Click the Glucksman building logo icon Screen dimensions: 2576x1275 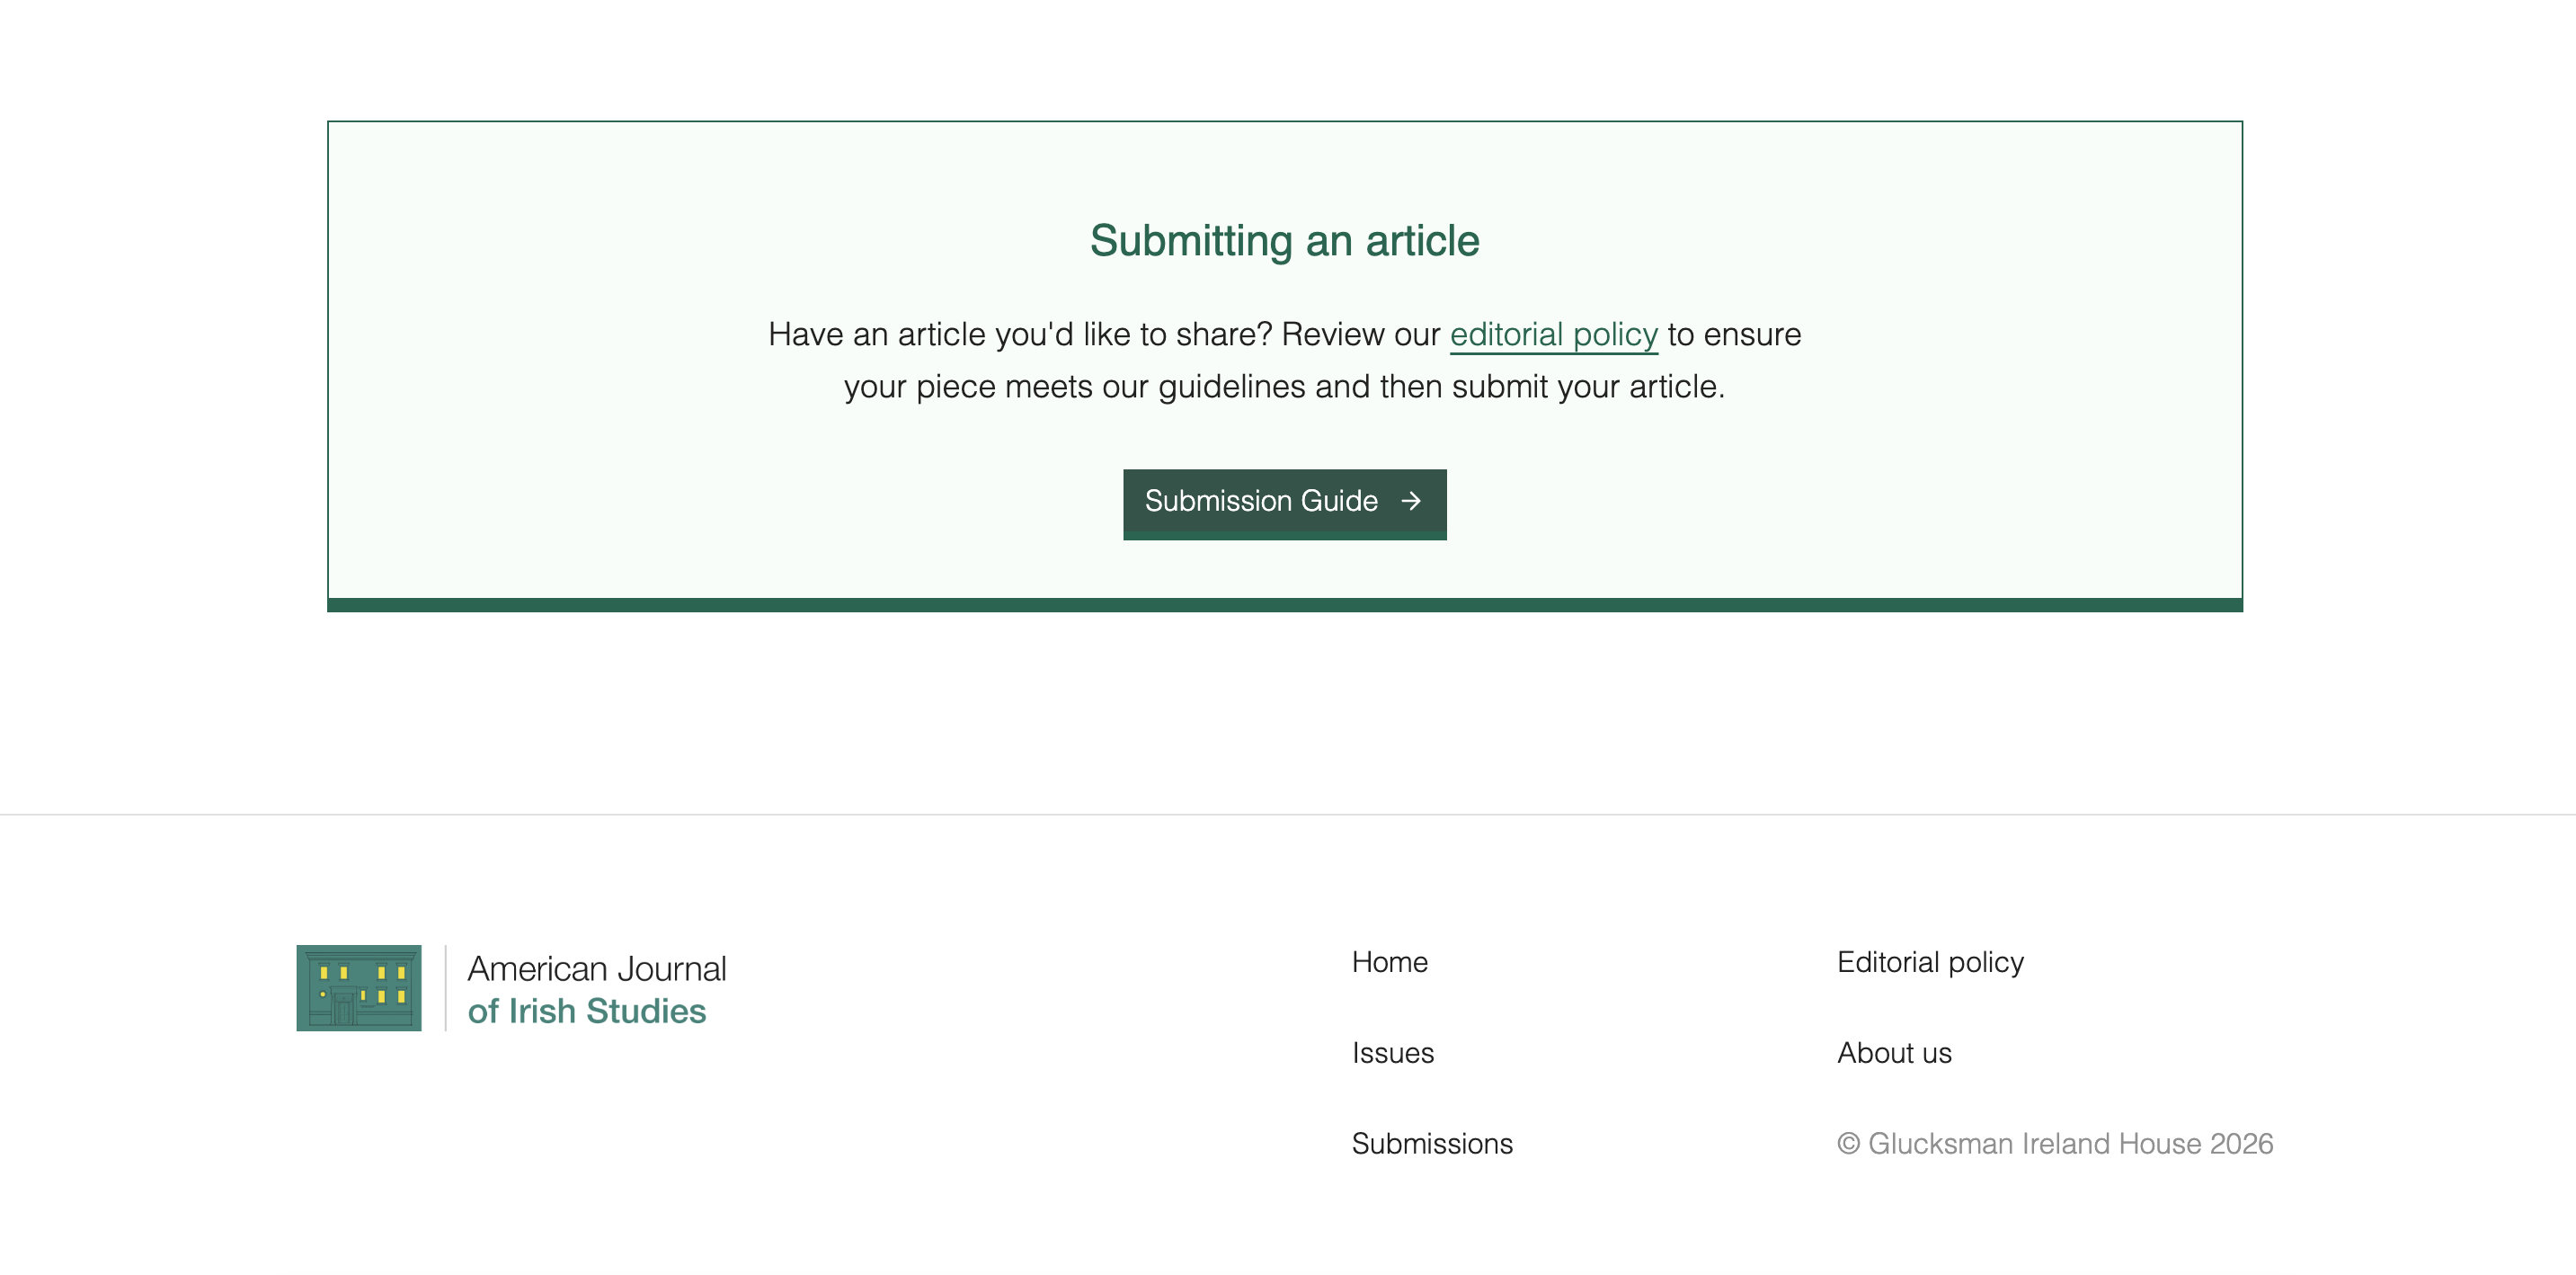(359, 987)
